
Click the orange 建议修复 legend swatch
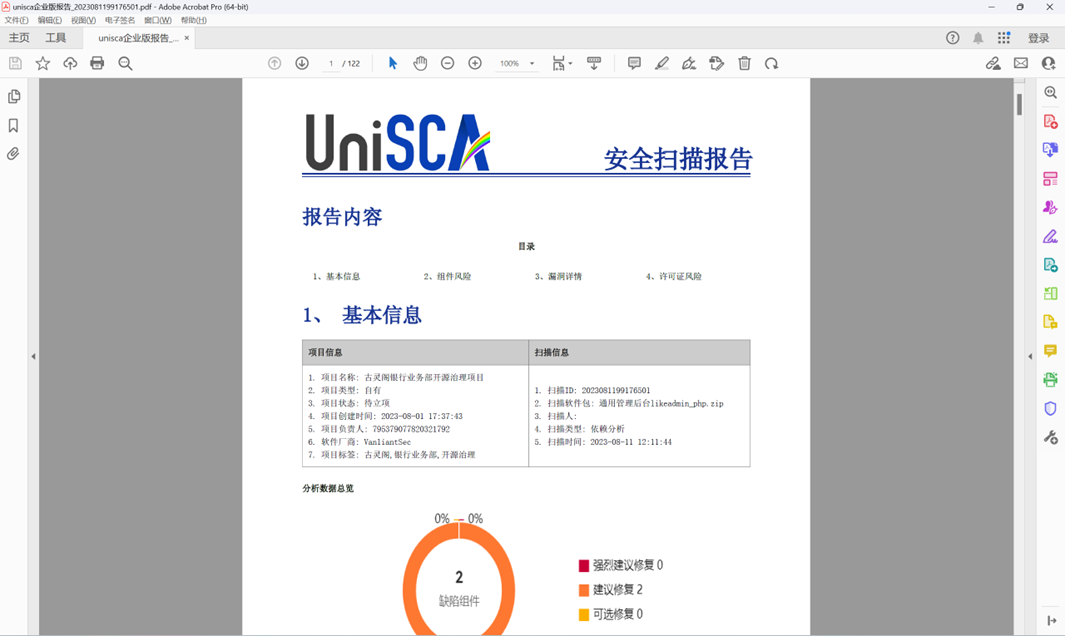(583, 590)
